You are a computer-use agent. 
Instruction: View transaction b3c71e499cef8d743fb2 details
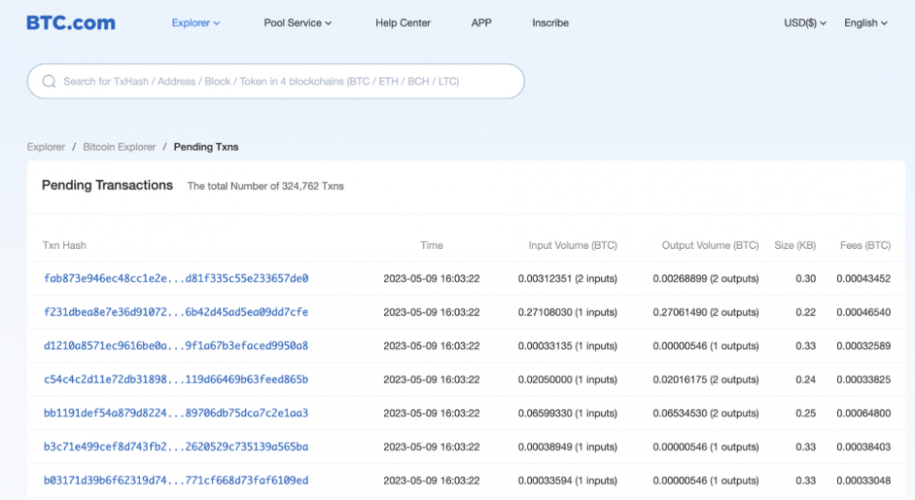coord(176,447)
